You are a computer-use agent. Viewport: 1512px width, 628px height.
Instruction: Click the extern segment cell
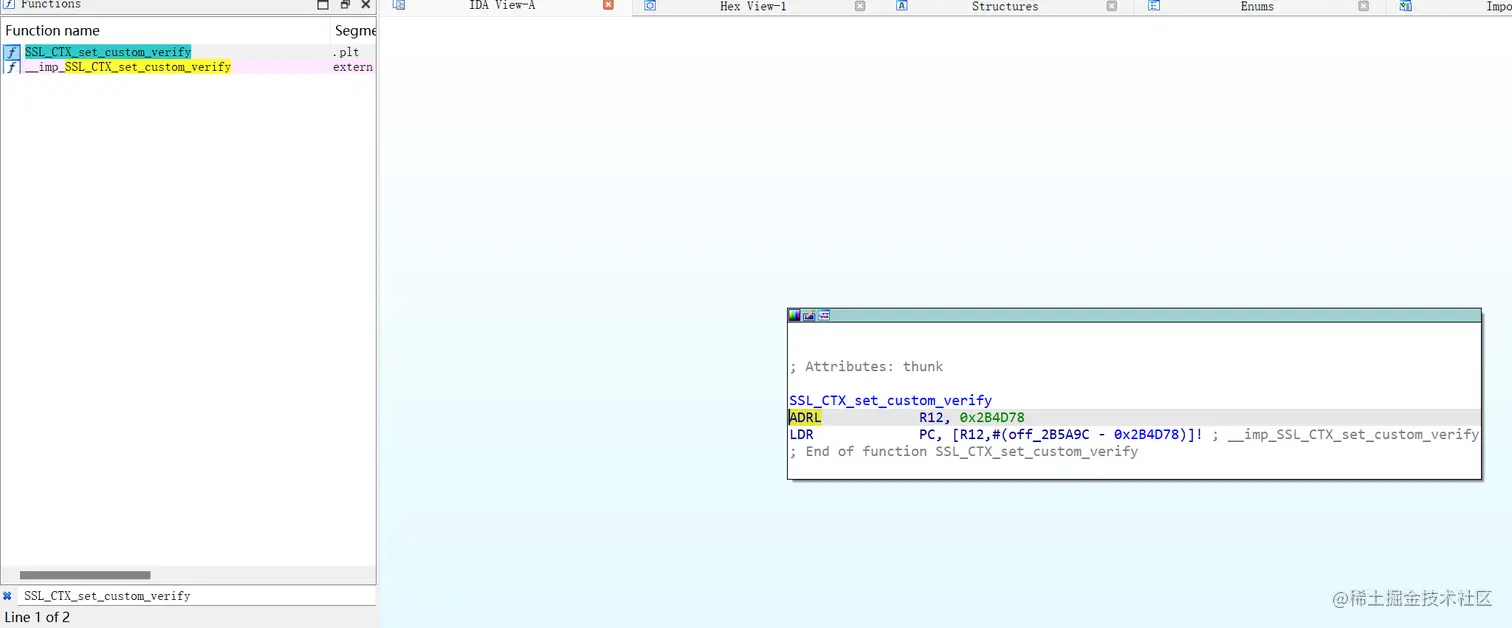353,67
